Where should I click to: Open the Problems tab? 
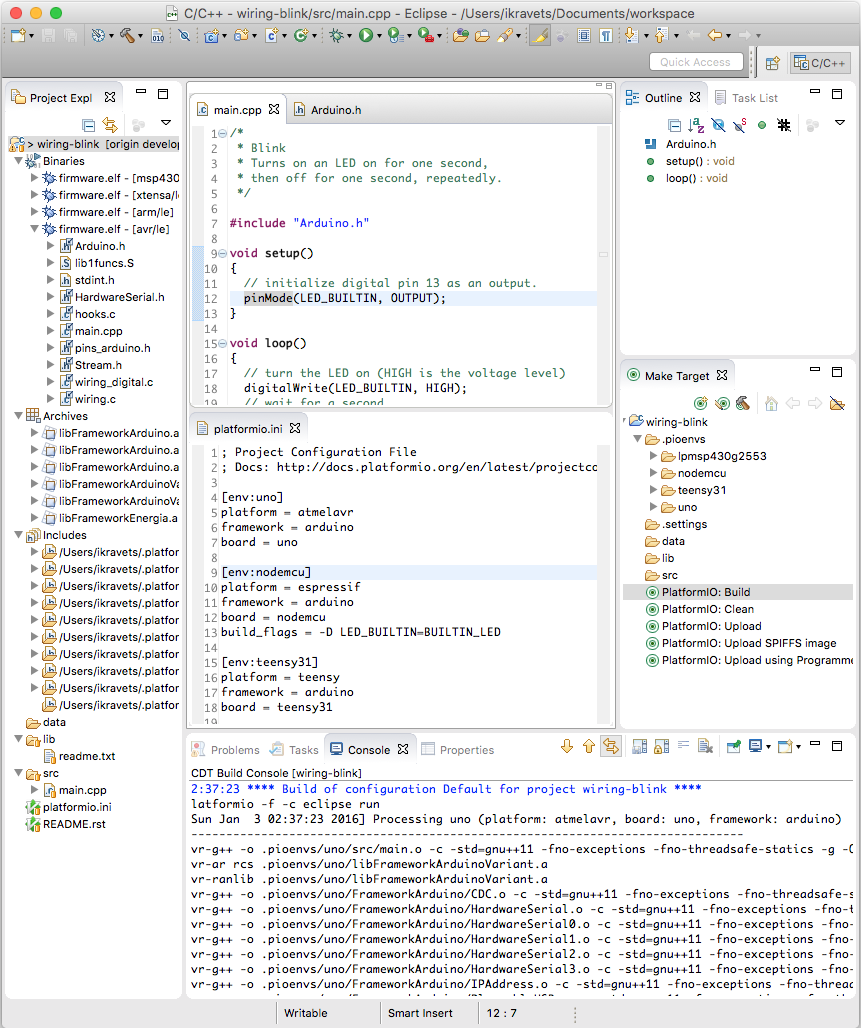226,749
